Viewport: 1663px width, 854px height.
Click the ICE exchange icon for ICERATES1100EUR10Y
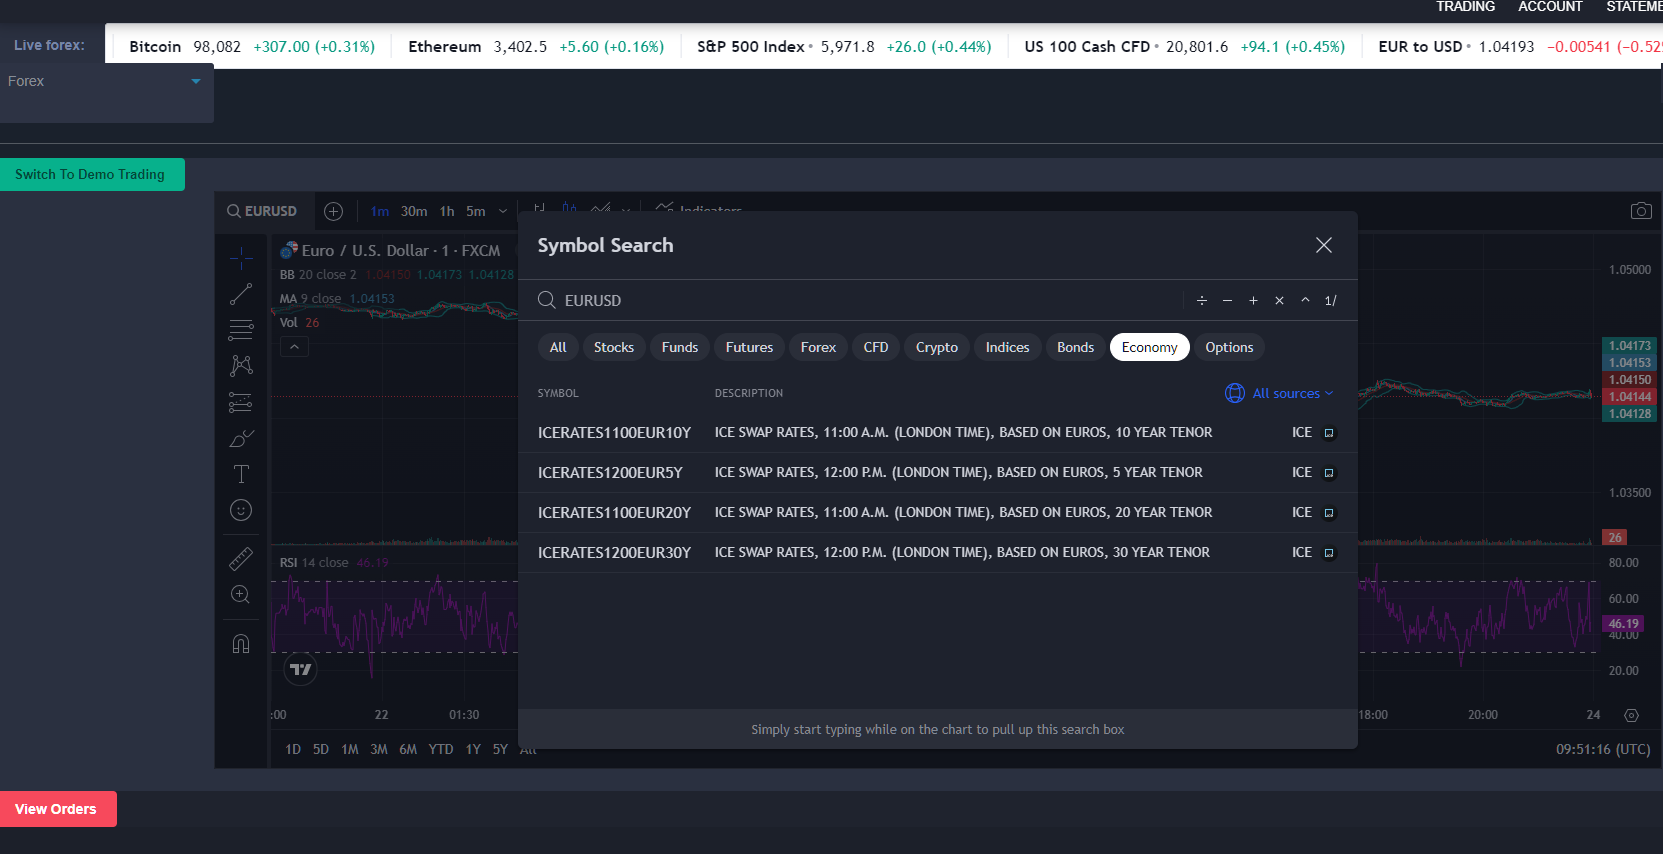pos(1329,433)
